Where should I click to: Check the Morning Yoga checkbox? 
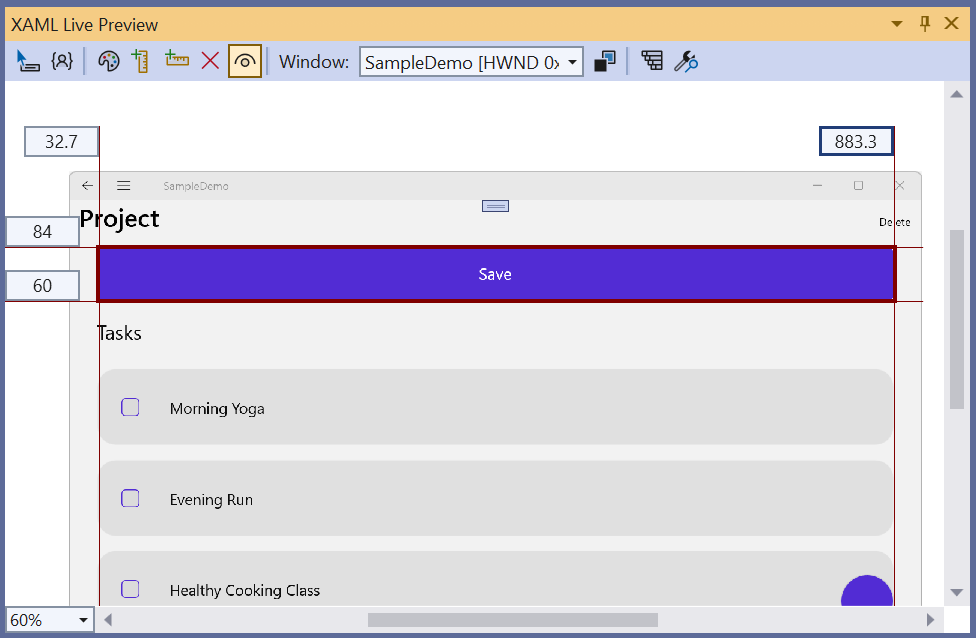[130, 407]
